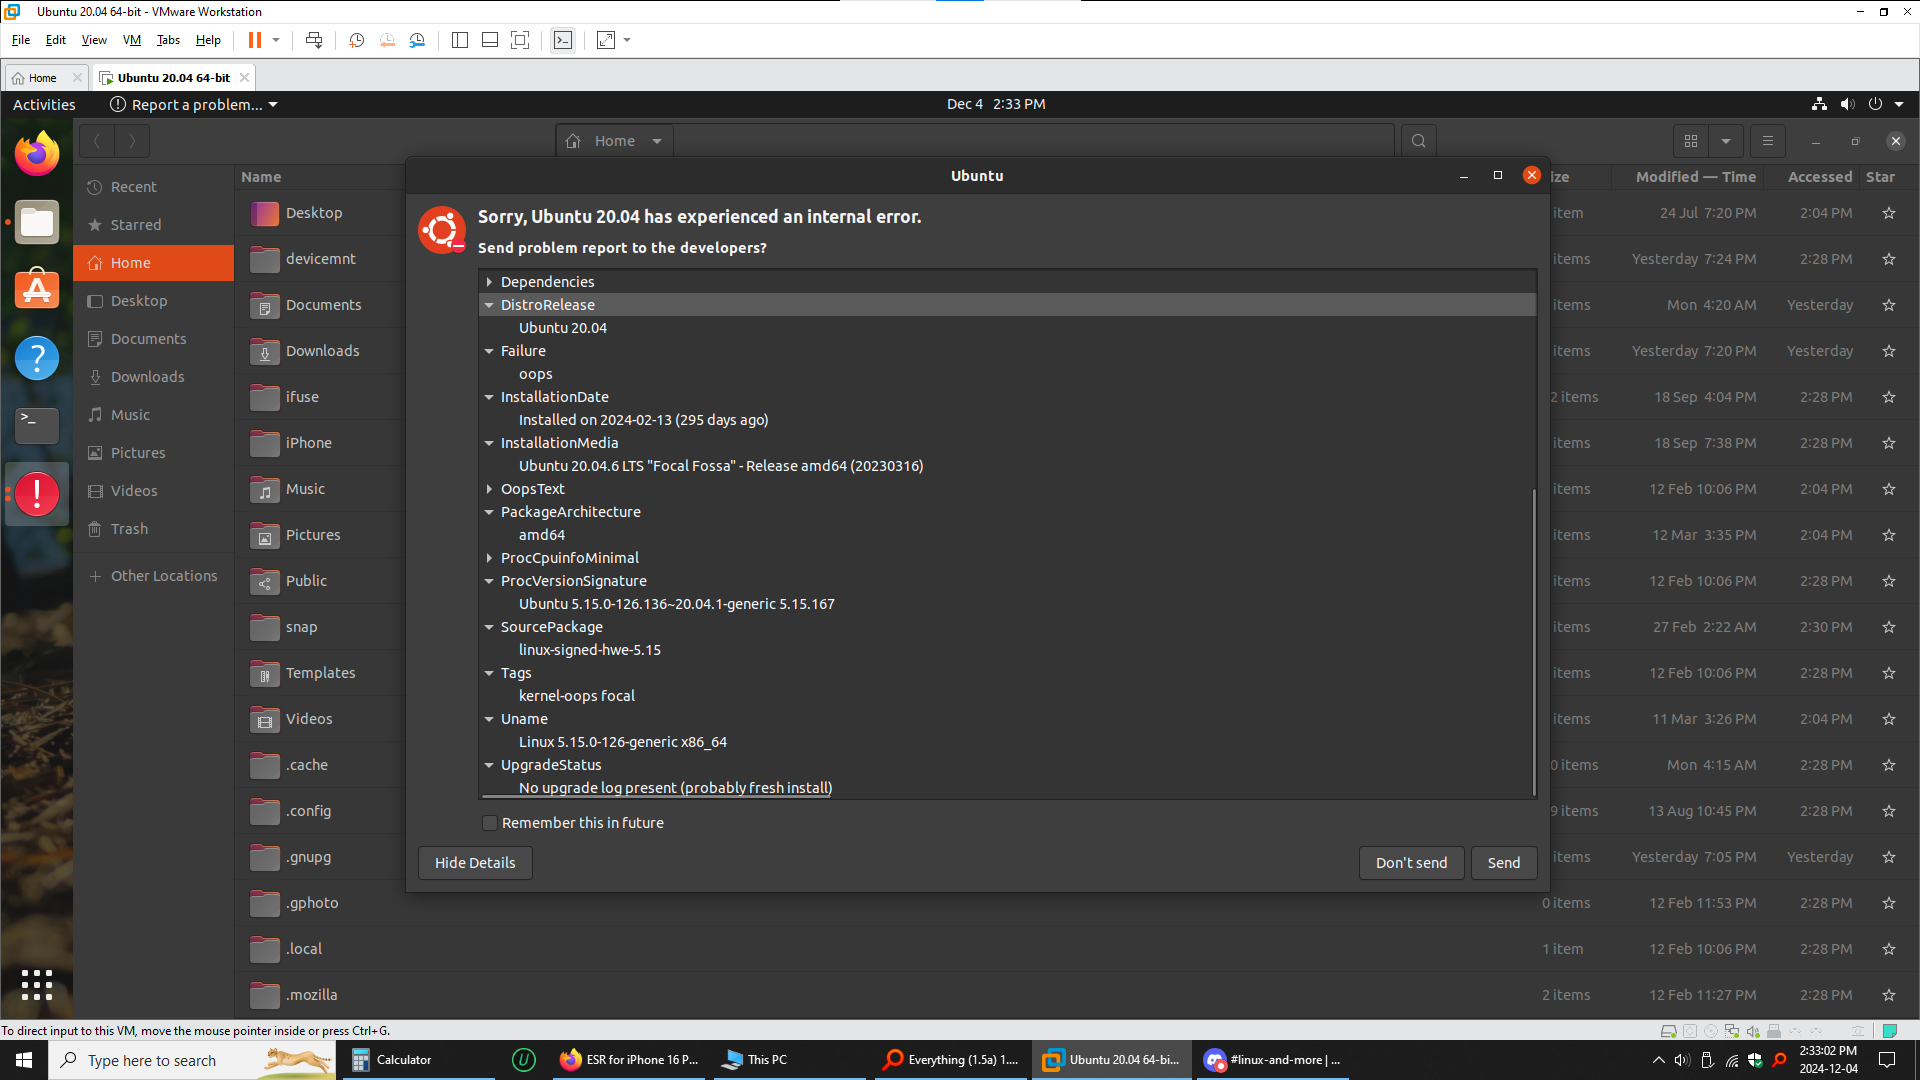Screen dimensions: 1920x1080
Task: Take VM snapshot toolbar icon
Action: click(x=357, y=40)
